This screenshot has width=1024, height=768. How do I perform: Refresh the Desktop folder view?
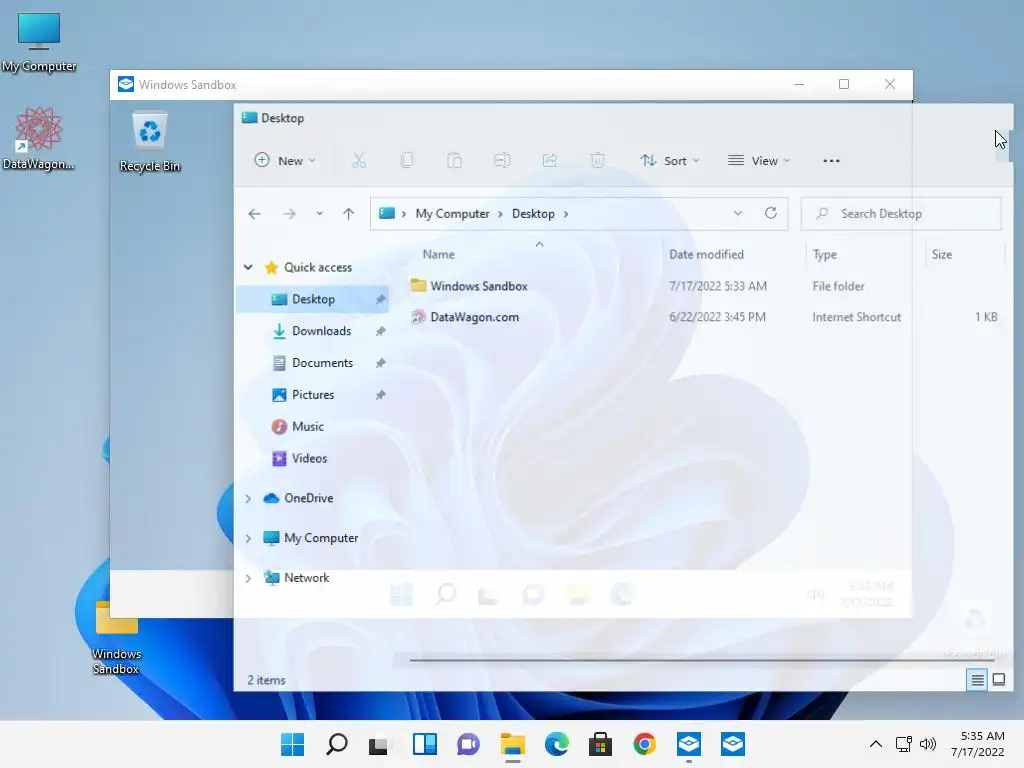coord(771,213)
